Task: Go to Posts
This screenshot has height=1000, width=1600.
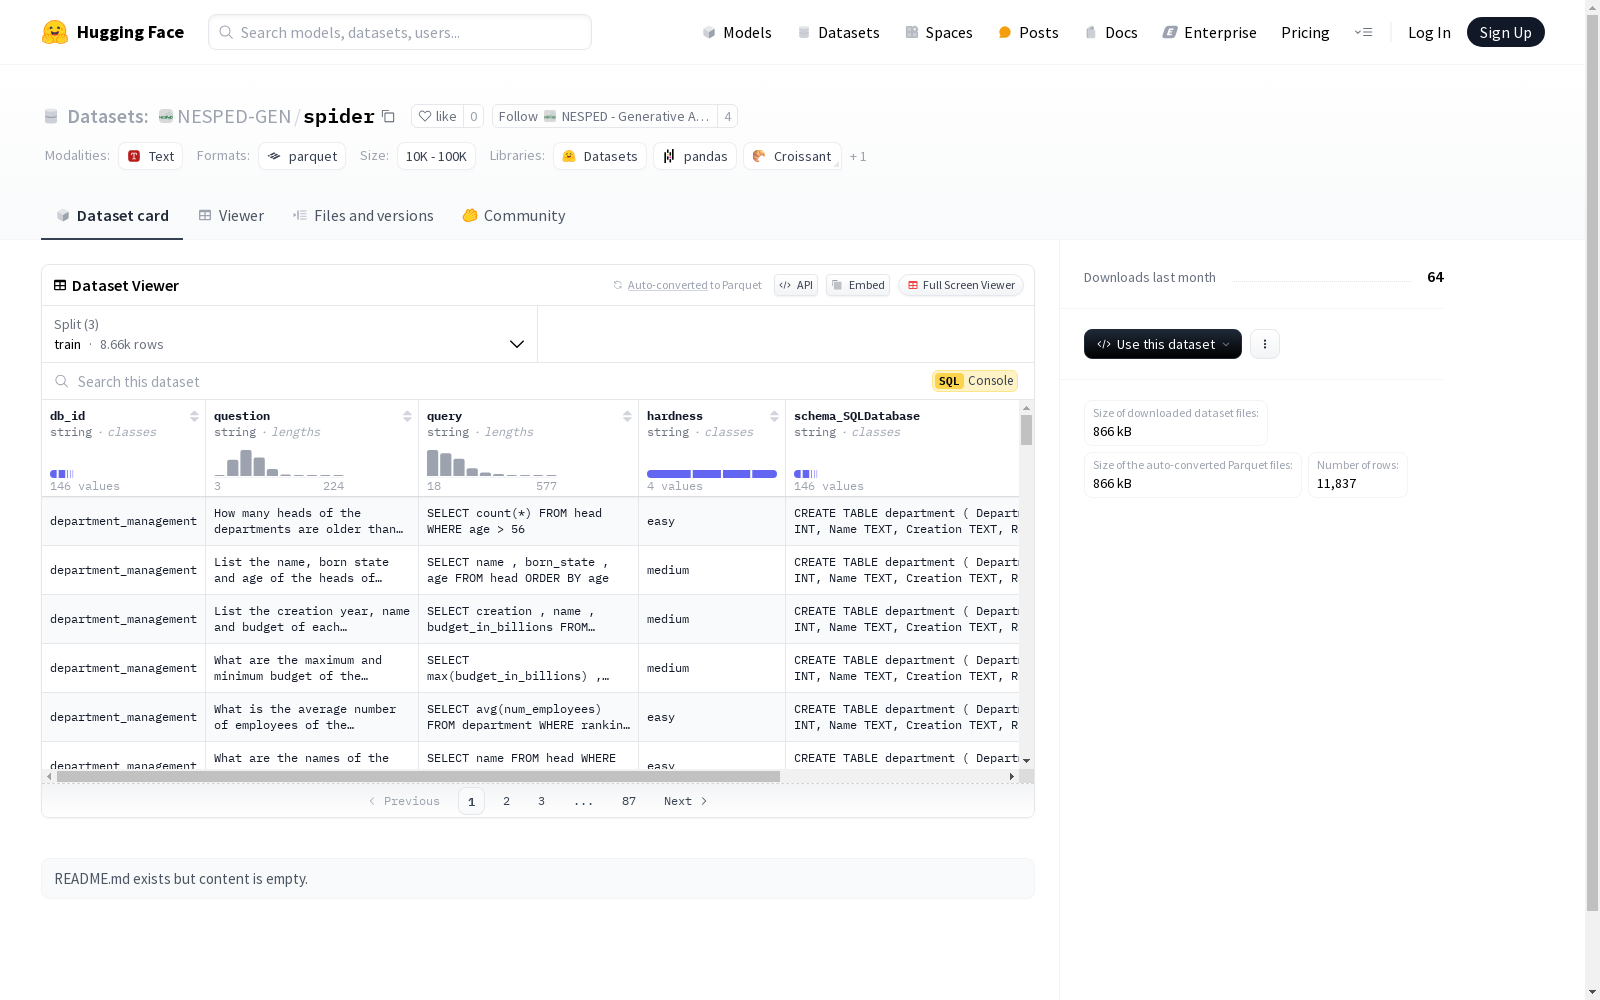Action: pyautogui.click(x=1028, y=32)
